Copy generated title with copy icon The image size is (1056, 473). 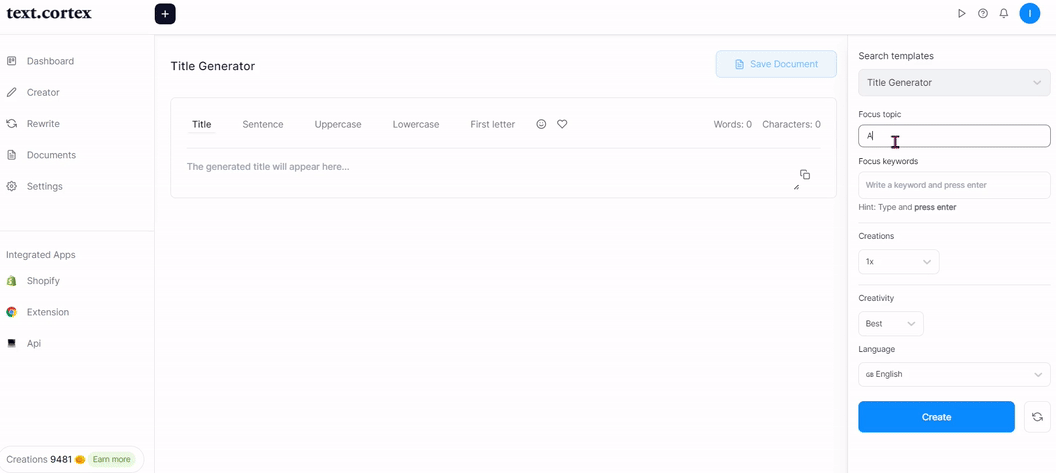click(805, 175)
